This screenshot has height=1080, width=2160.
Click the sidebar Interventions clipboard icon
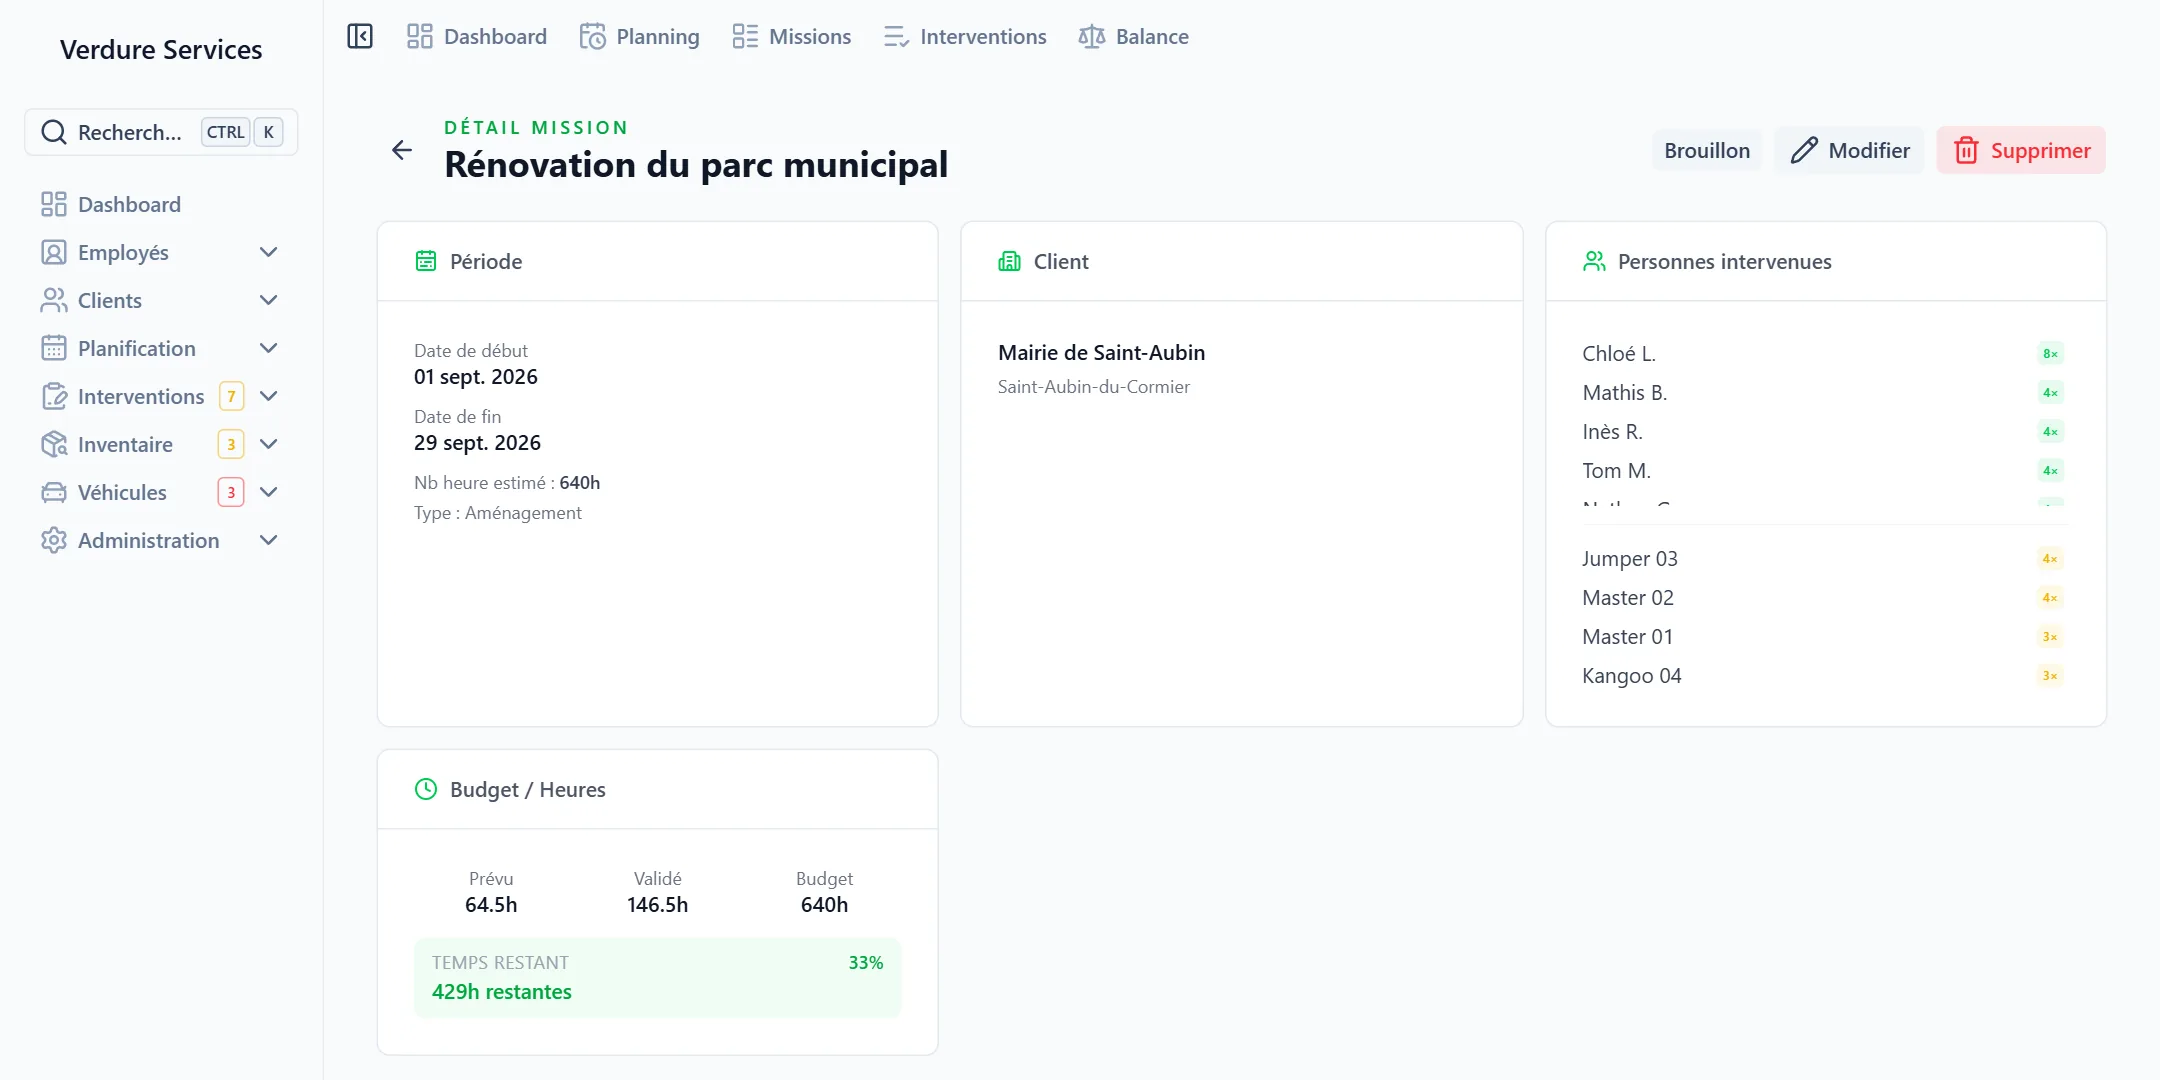pos(54,396)
